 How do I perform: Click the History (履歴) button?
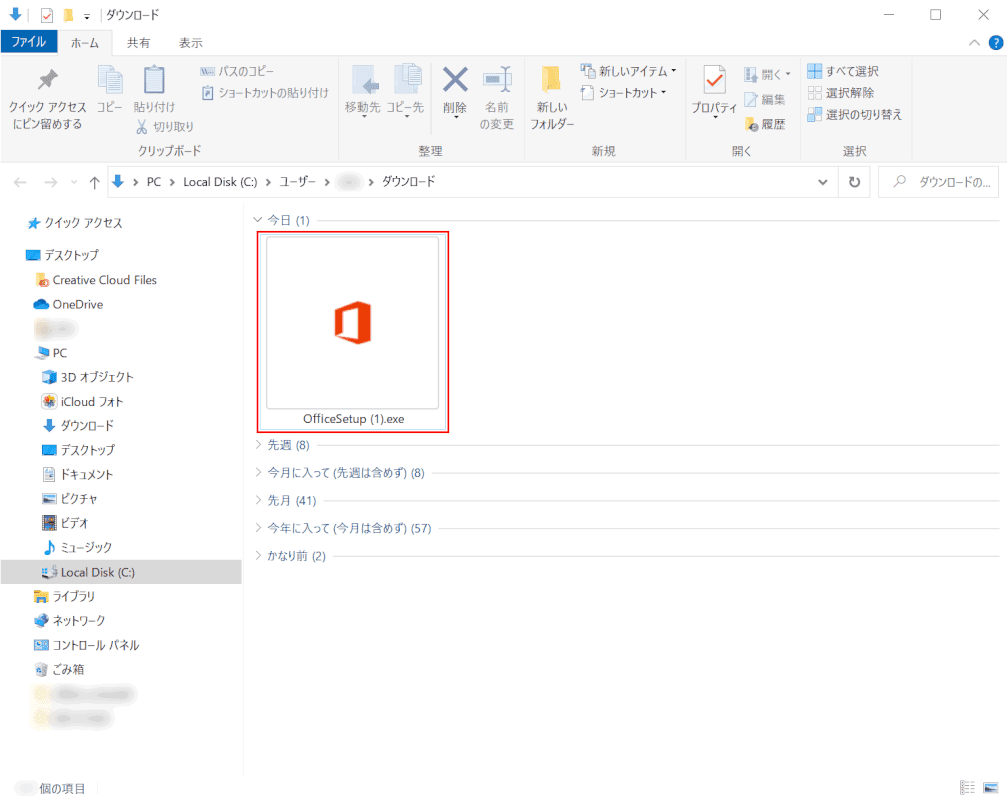764,124
